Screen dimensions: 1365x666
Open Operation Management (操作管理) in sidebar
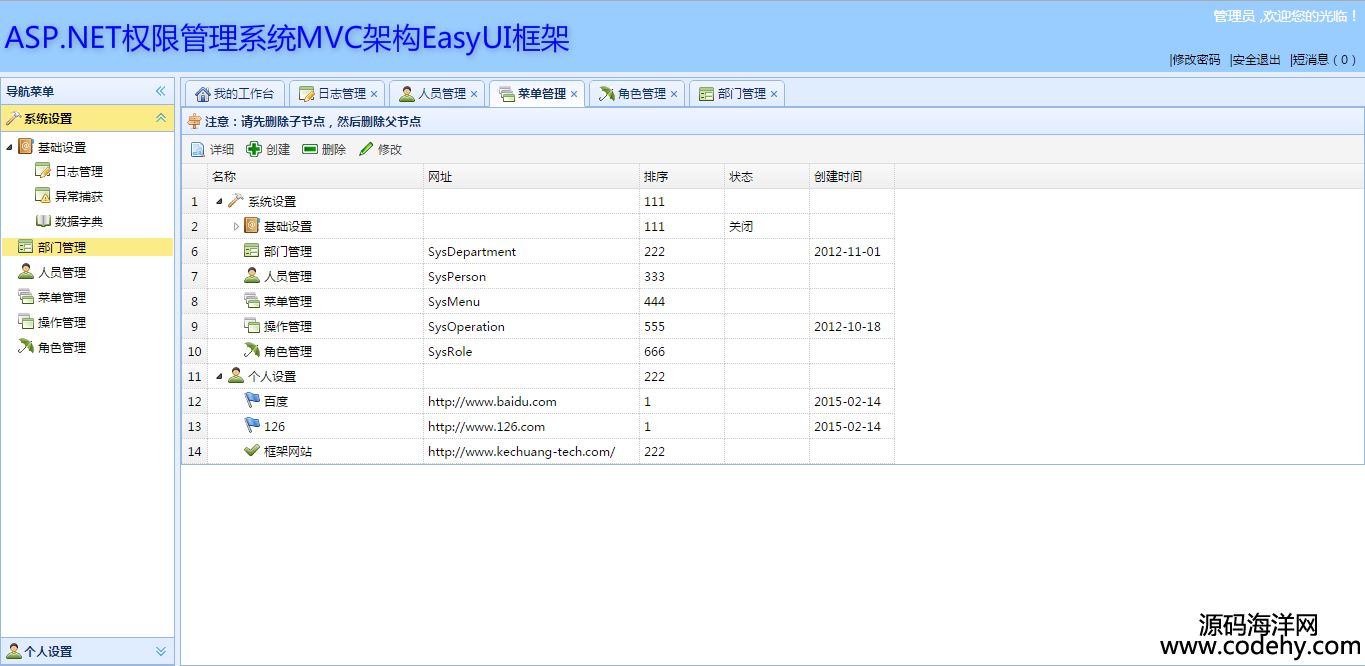pyautogui.click(x=61, y=323)
